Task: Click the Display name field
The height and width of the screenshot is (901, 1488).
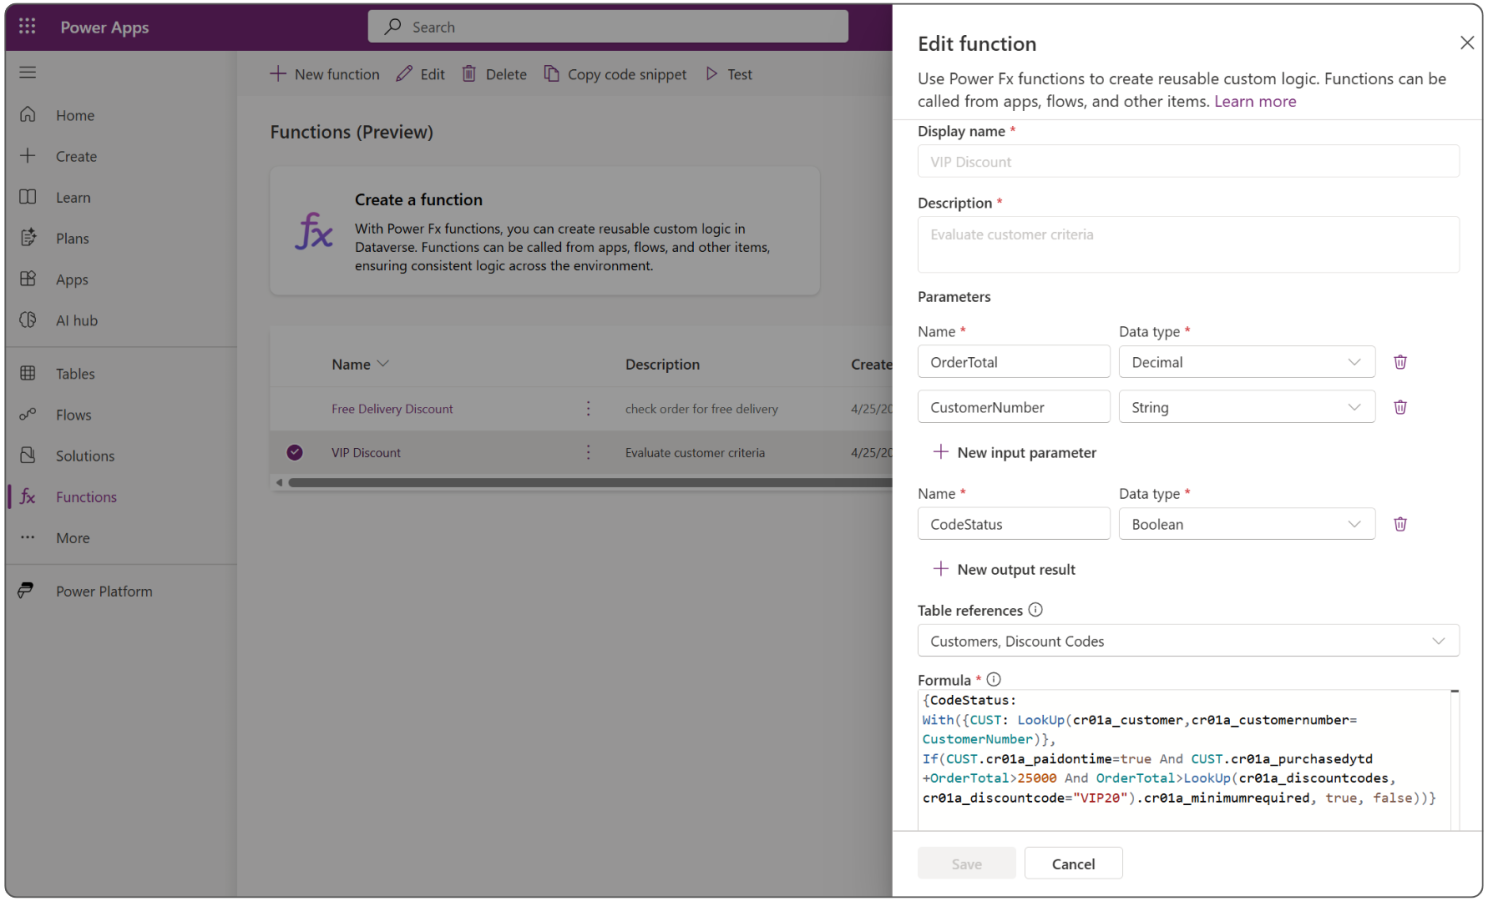Action: coord(1188,161)
